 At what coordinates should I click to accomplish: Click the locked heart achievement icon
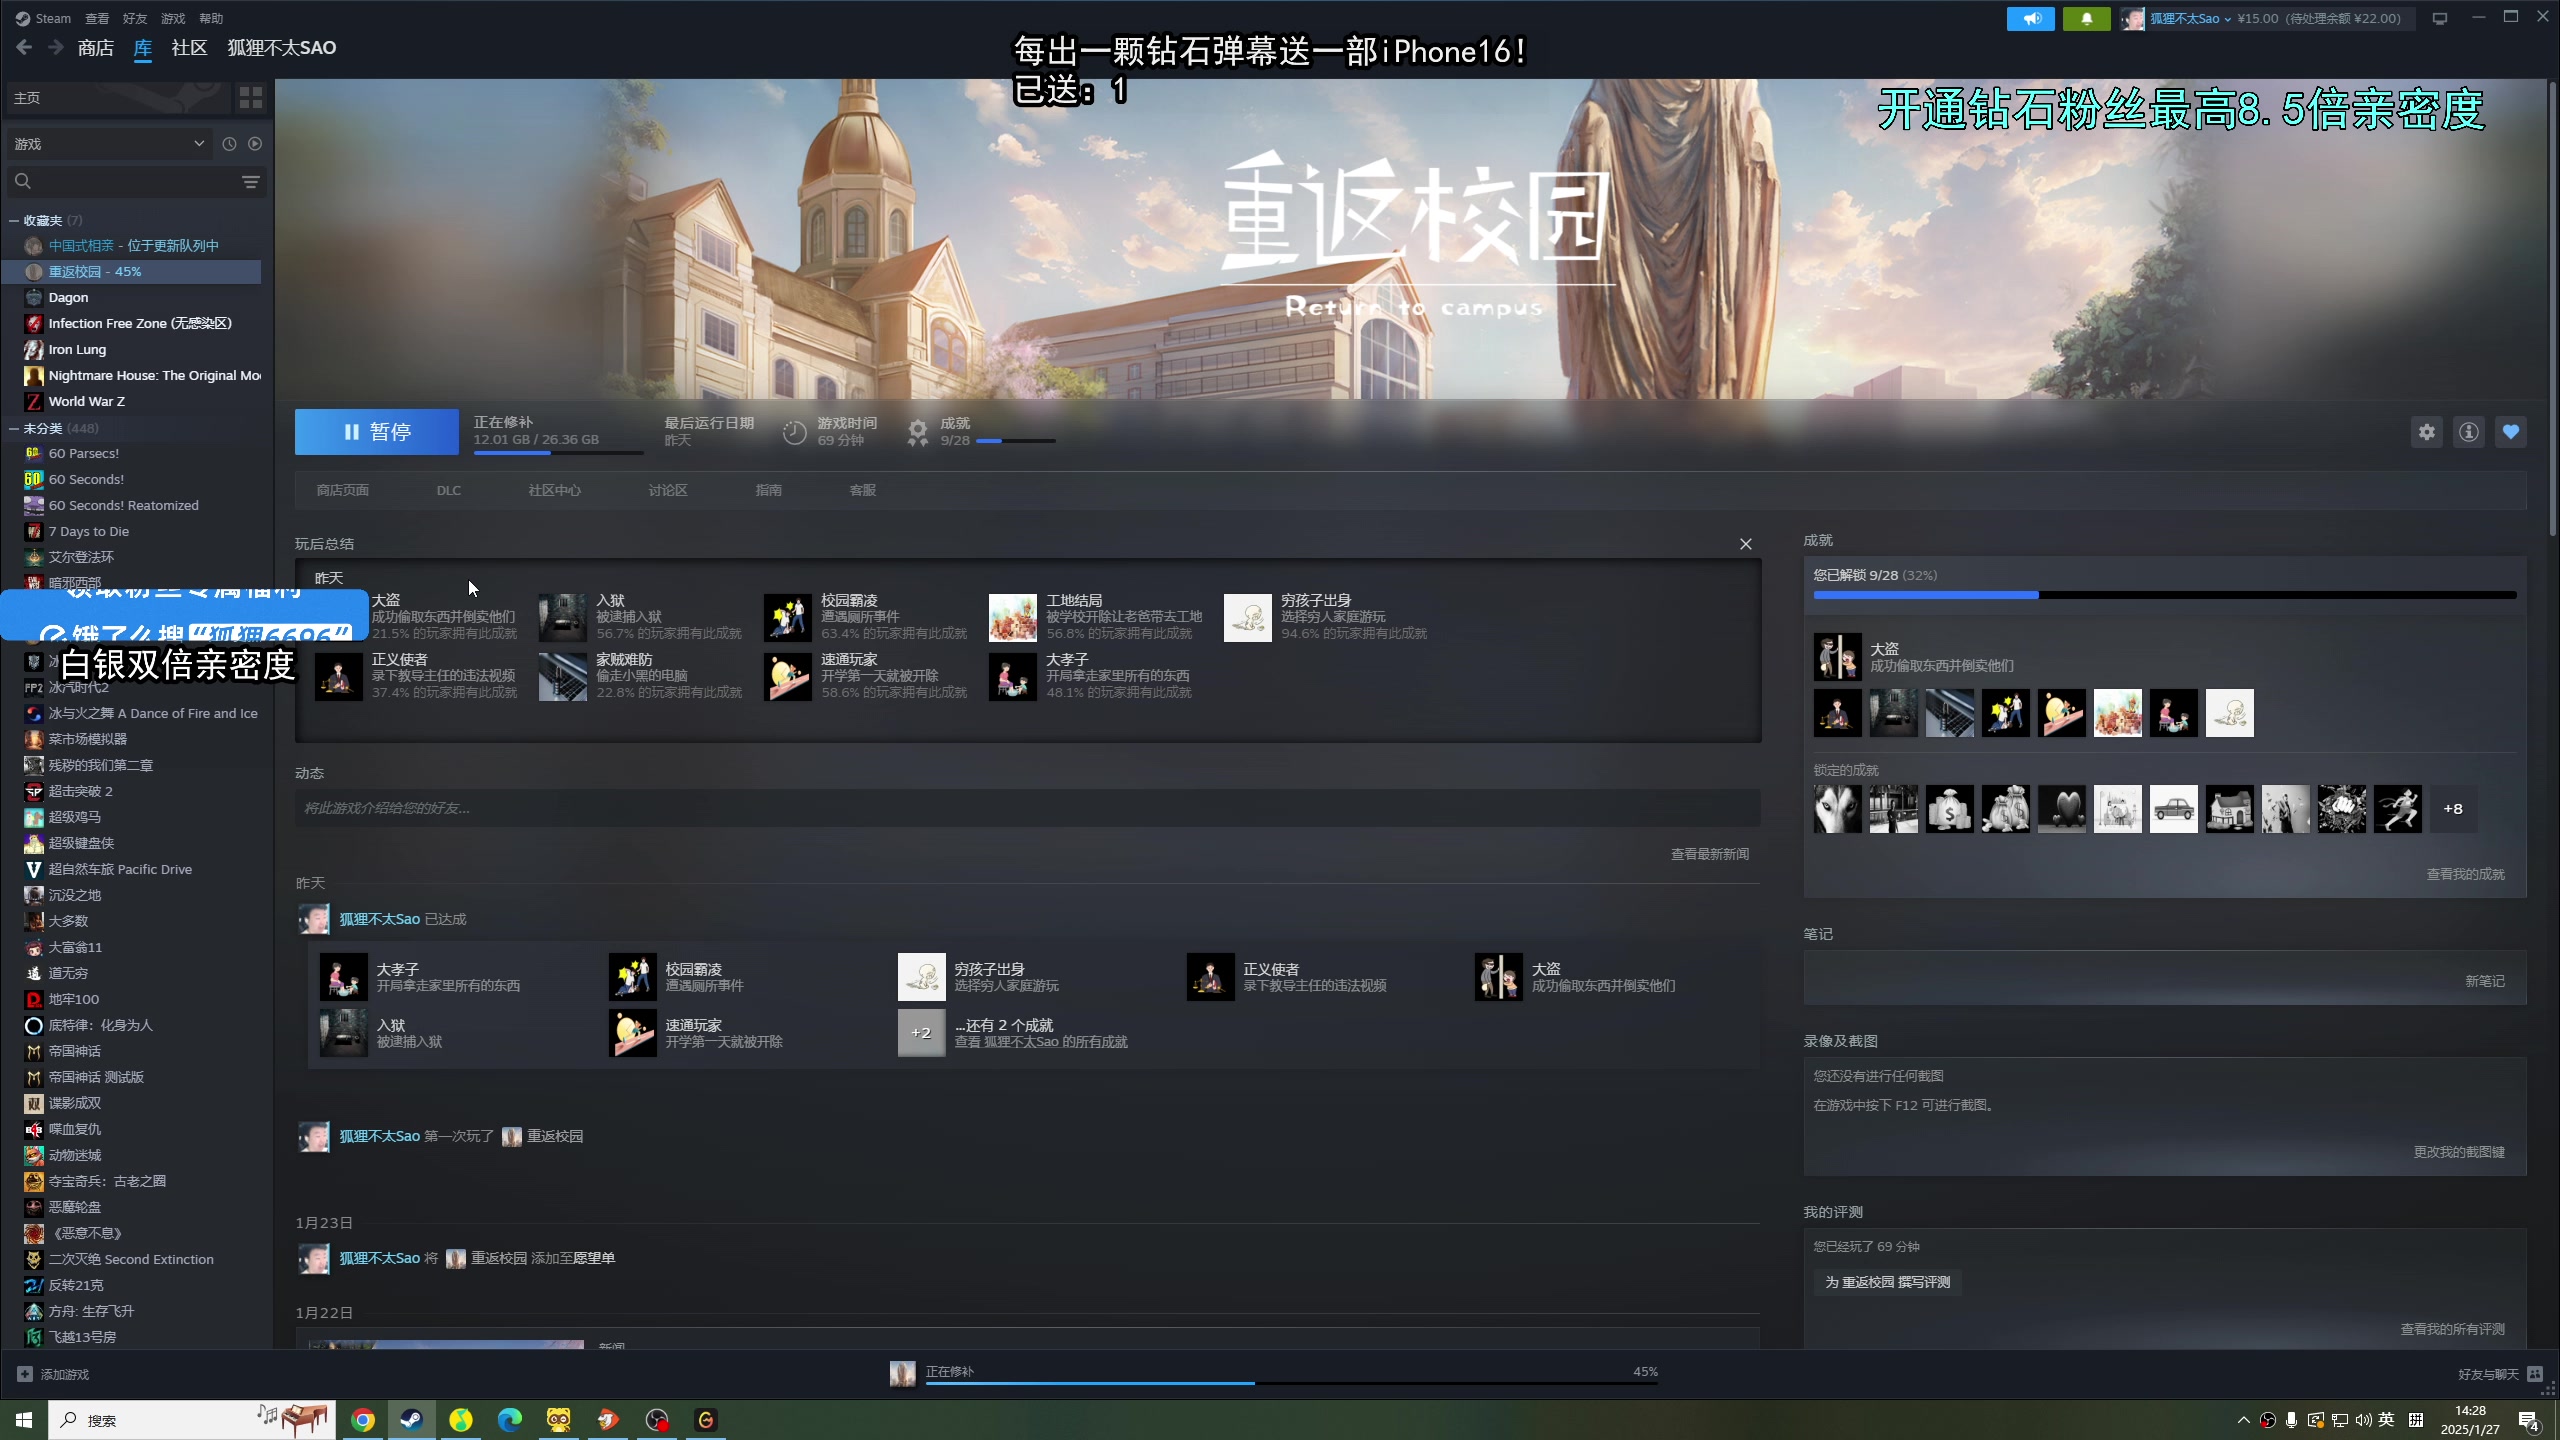pyautogui.click(x=2062, y=809)
